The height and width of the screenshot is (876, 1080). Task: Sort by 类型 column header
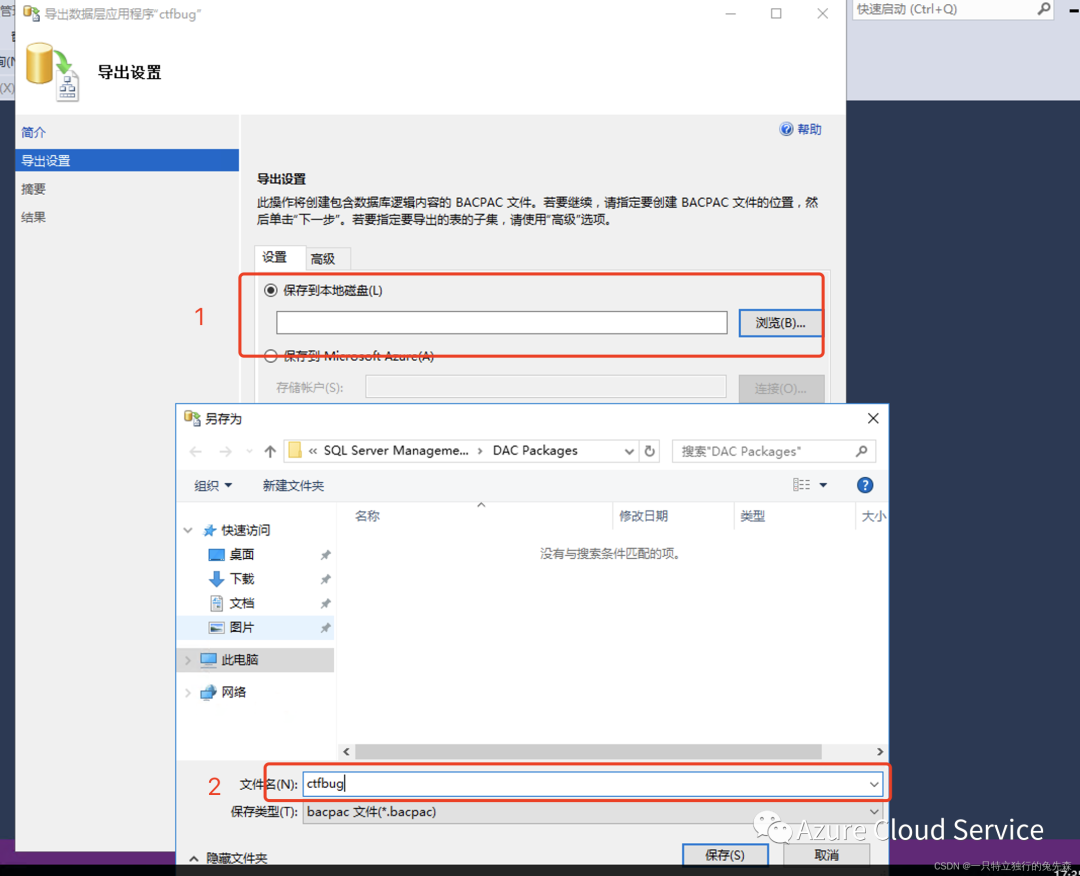pos(753,516)
